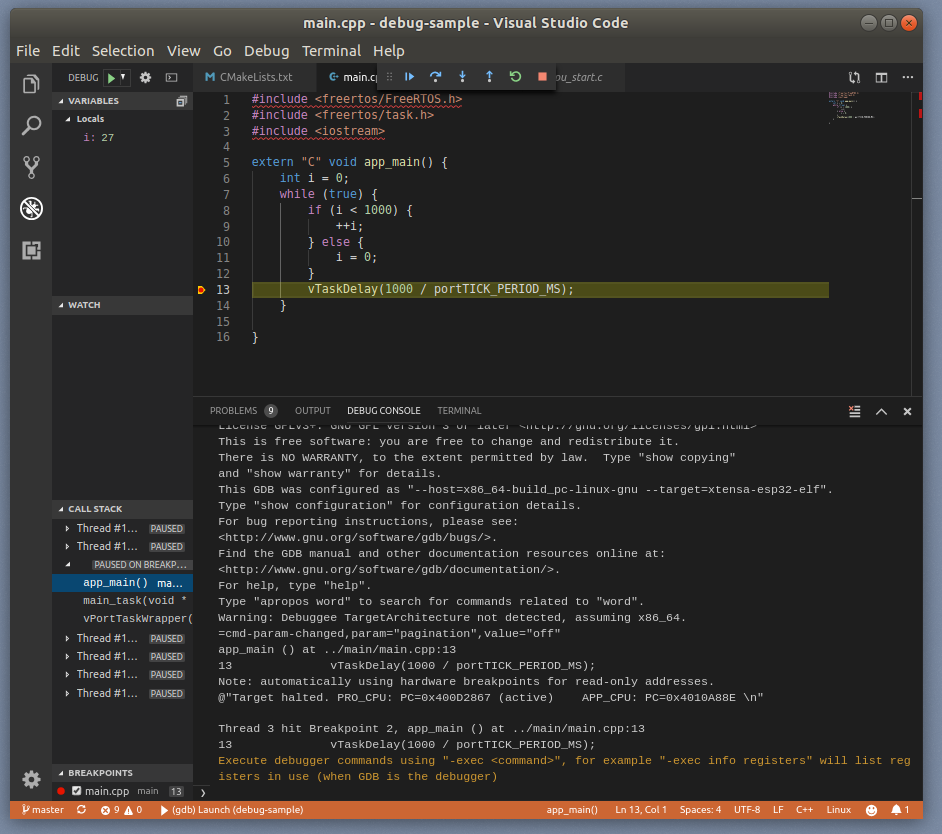Synchronize changes icon in status bar
Image resolution: width=942 pixels, height=834 pixels.
[81, 810]
